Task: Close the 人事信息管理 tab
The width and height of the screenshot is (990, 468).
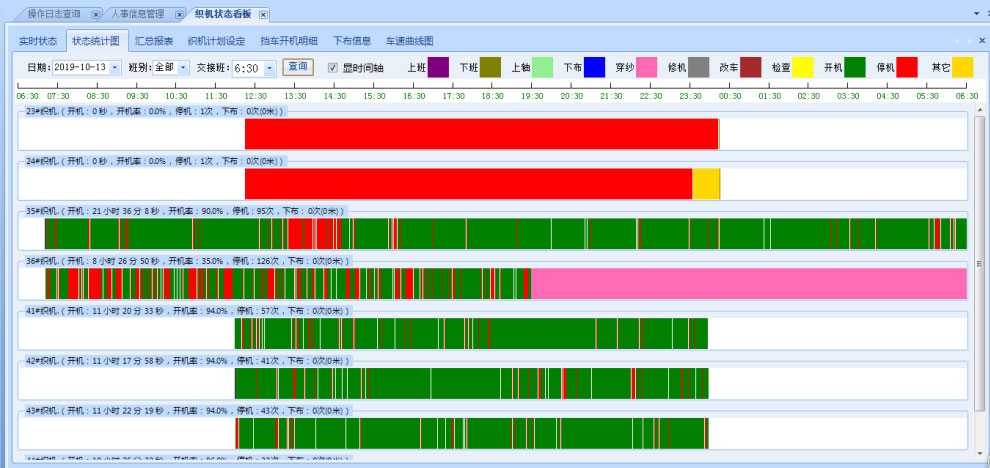Action: [179, 14]
